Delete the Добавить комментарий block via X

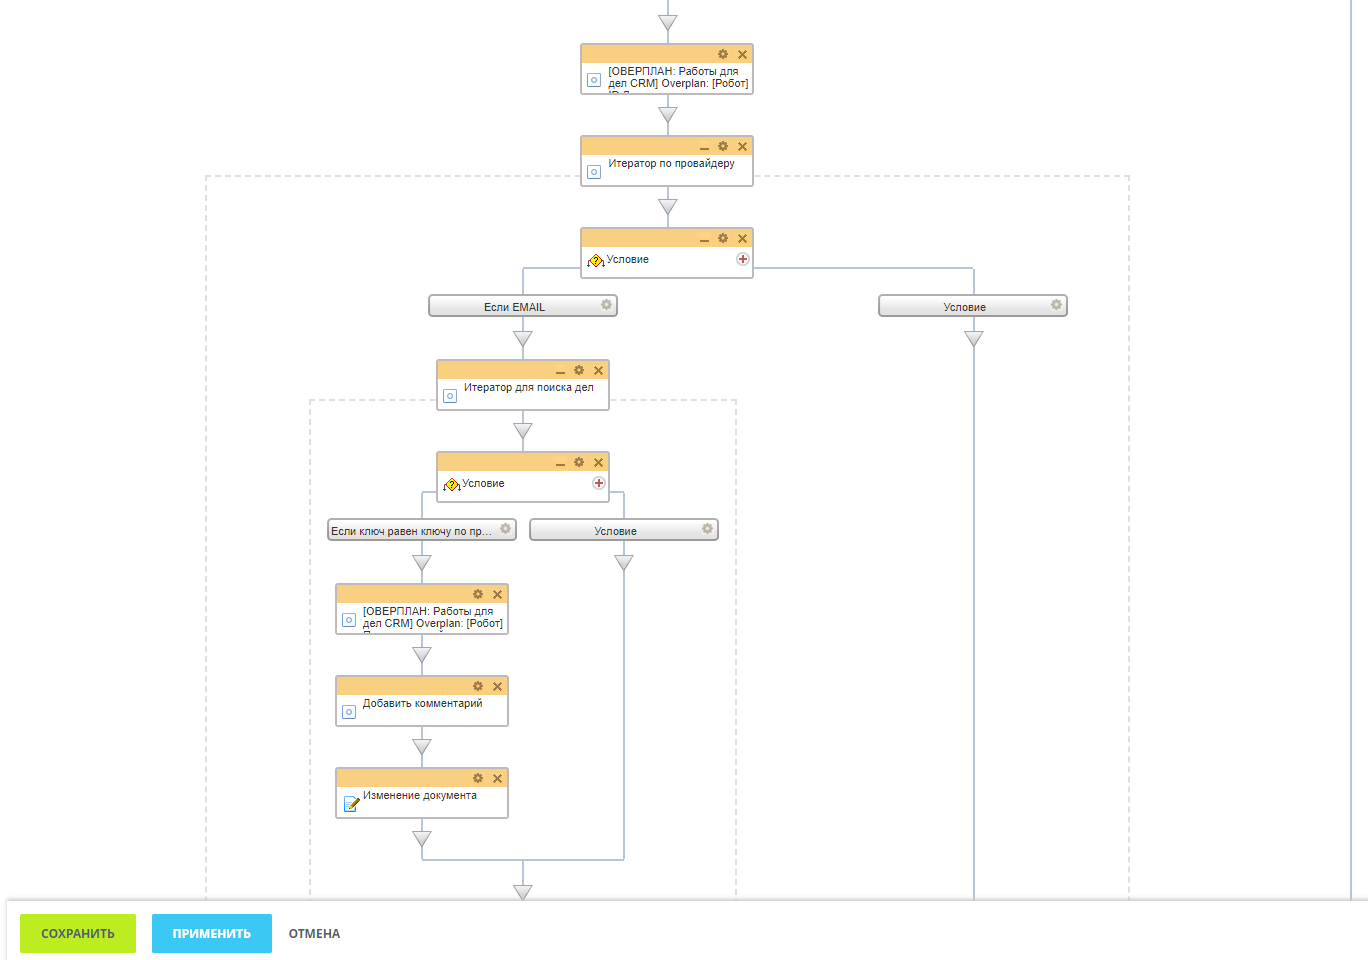click(497, 686)
